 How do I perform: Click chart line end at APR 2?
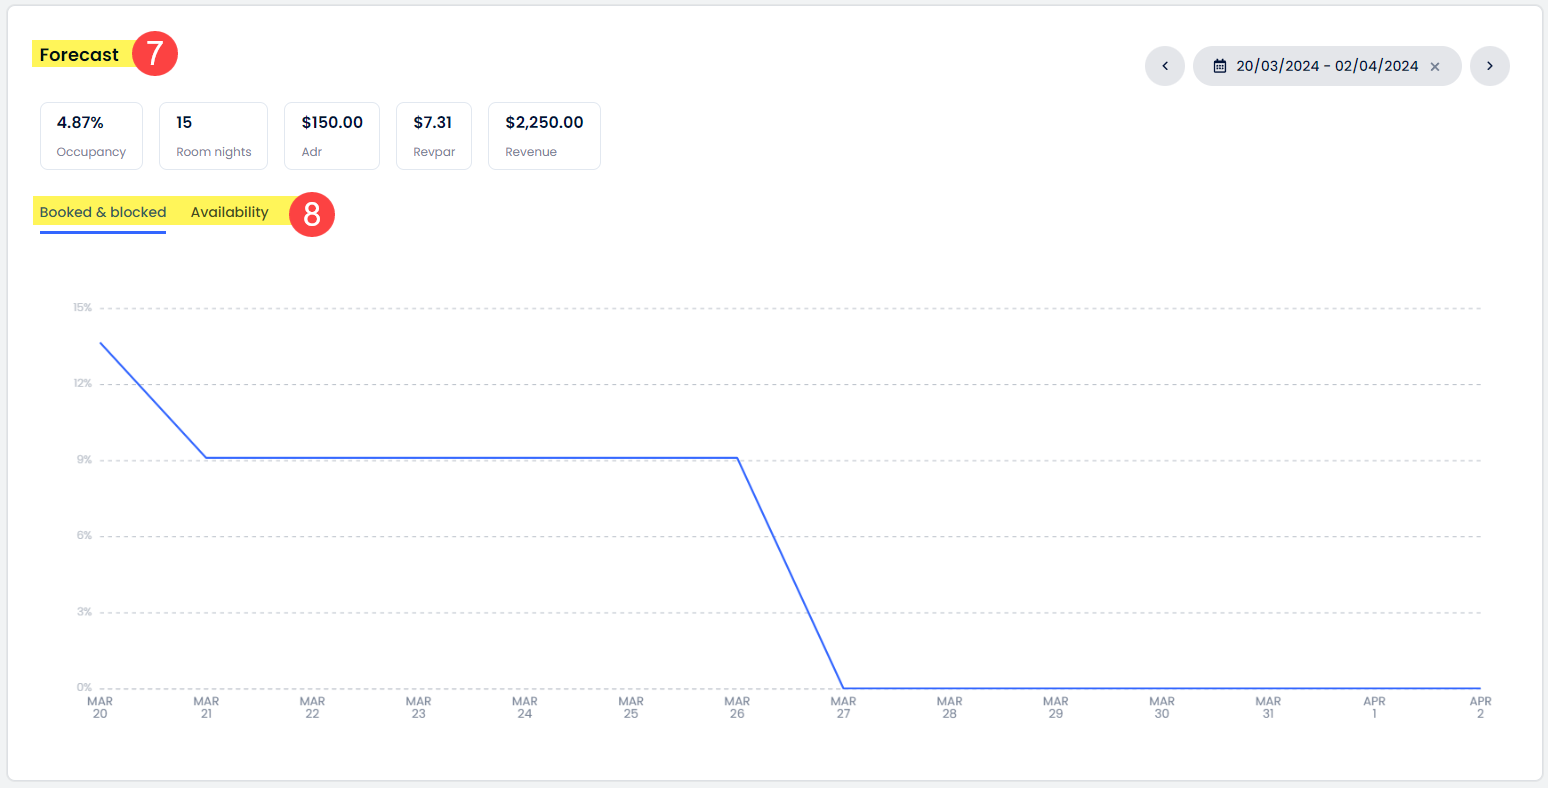point(1480,688)
